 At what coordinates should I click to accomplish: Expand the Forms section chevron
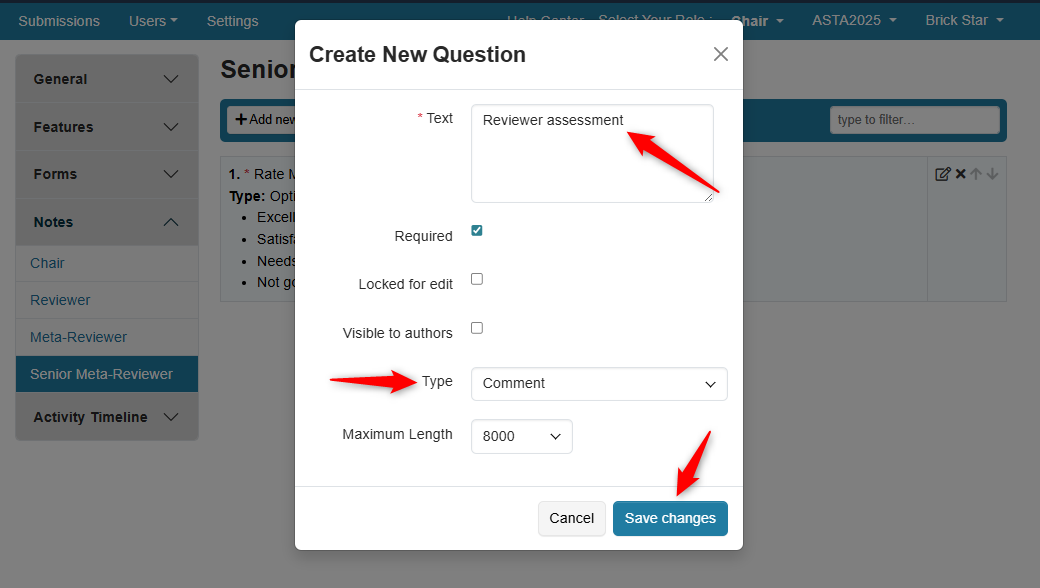click(x=171, y=174)
